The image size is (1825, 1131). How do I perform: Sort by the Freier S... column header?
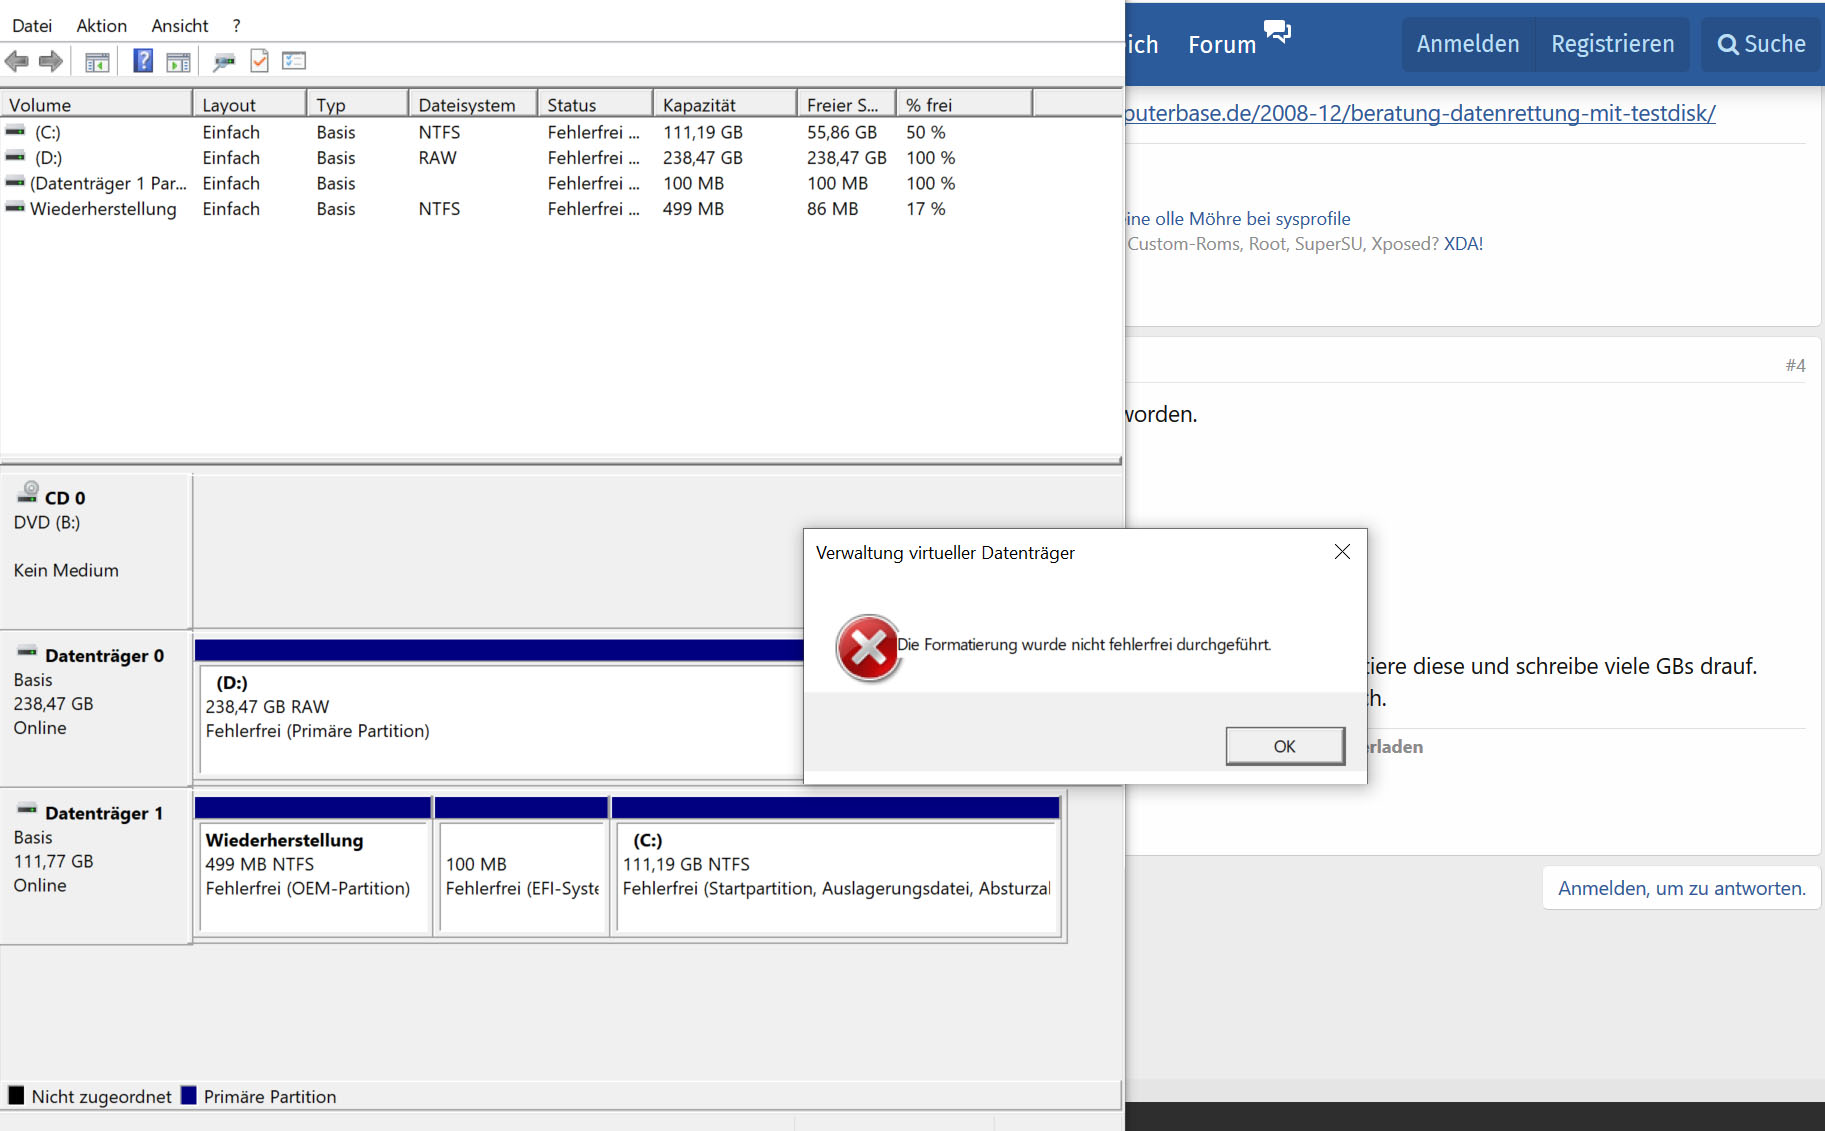click(x=846, y=104)
